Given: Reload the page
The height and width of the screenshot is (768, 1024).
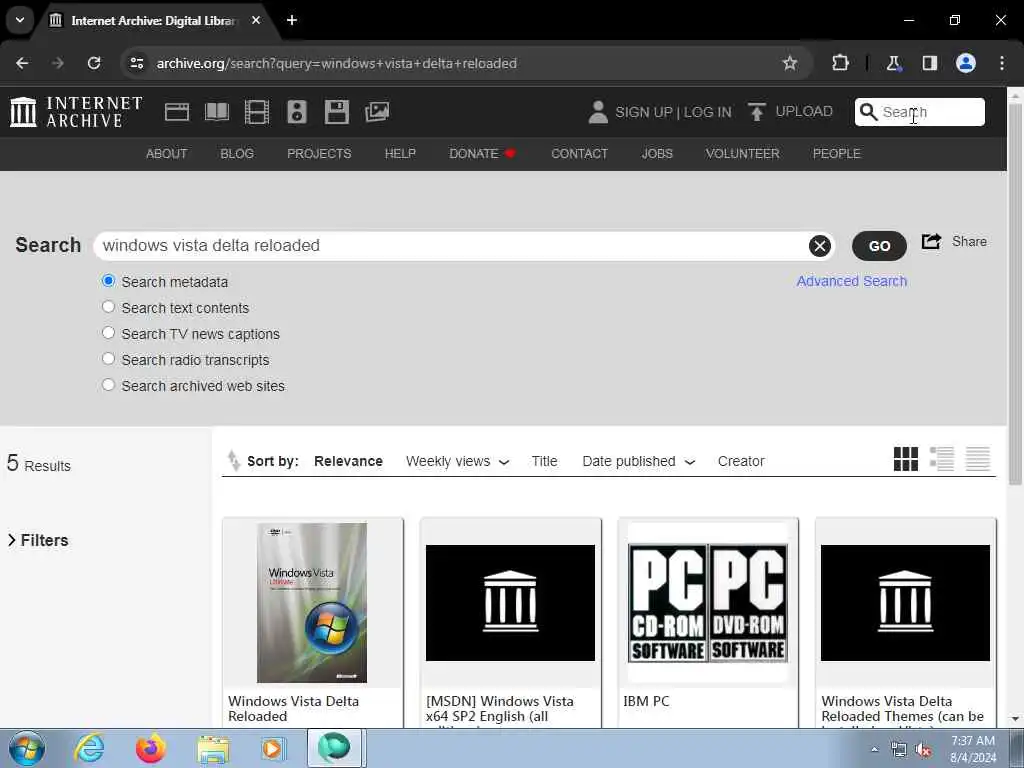Looking at the screenshot, I should point(94,63).
